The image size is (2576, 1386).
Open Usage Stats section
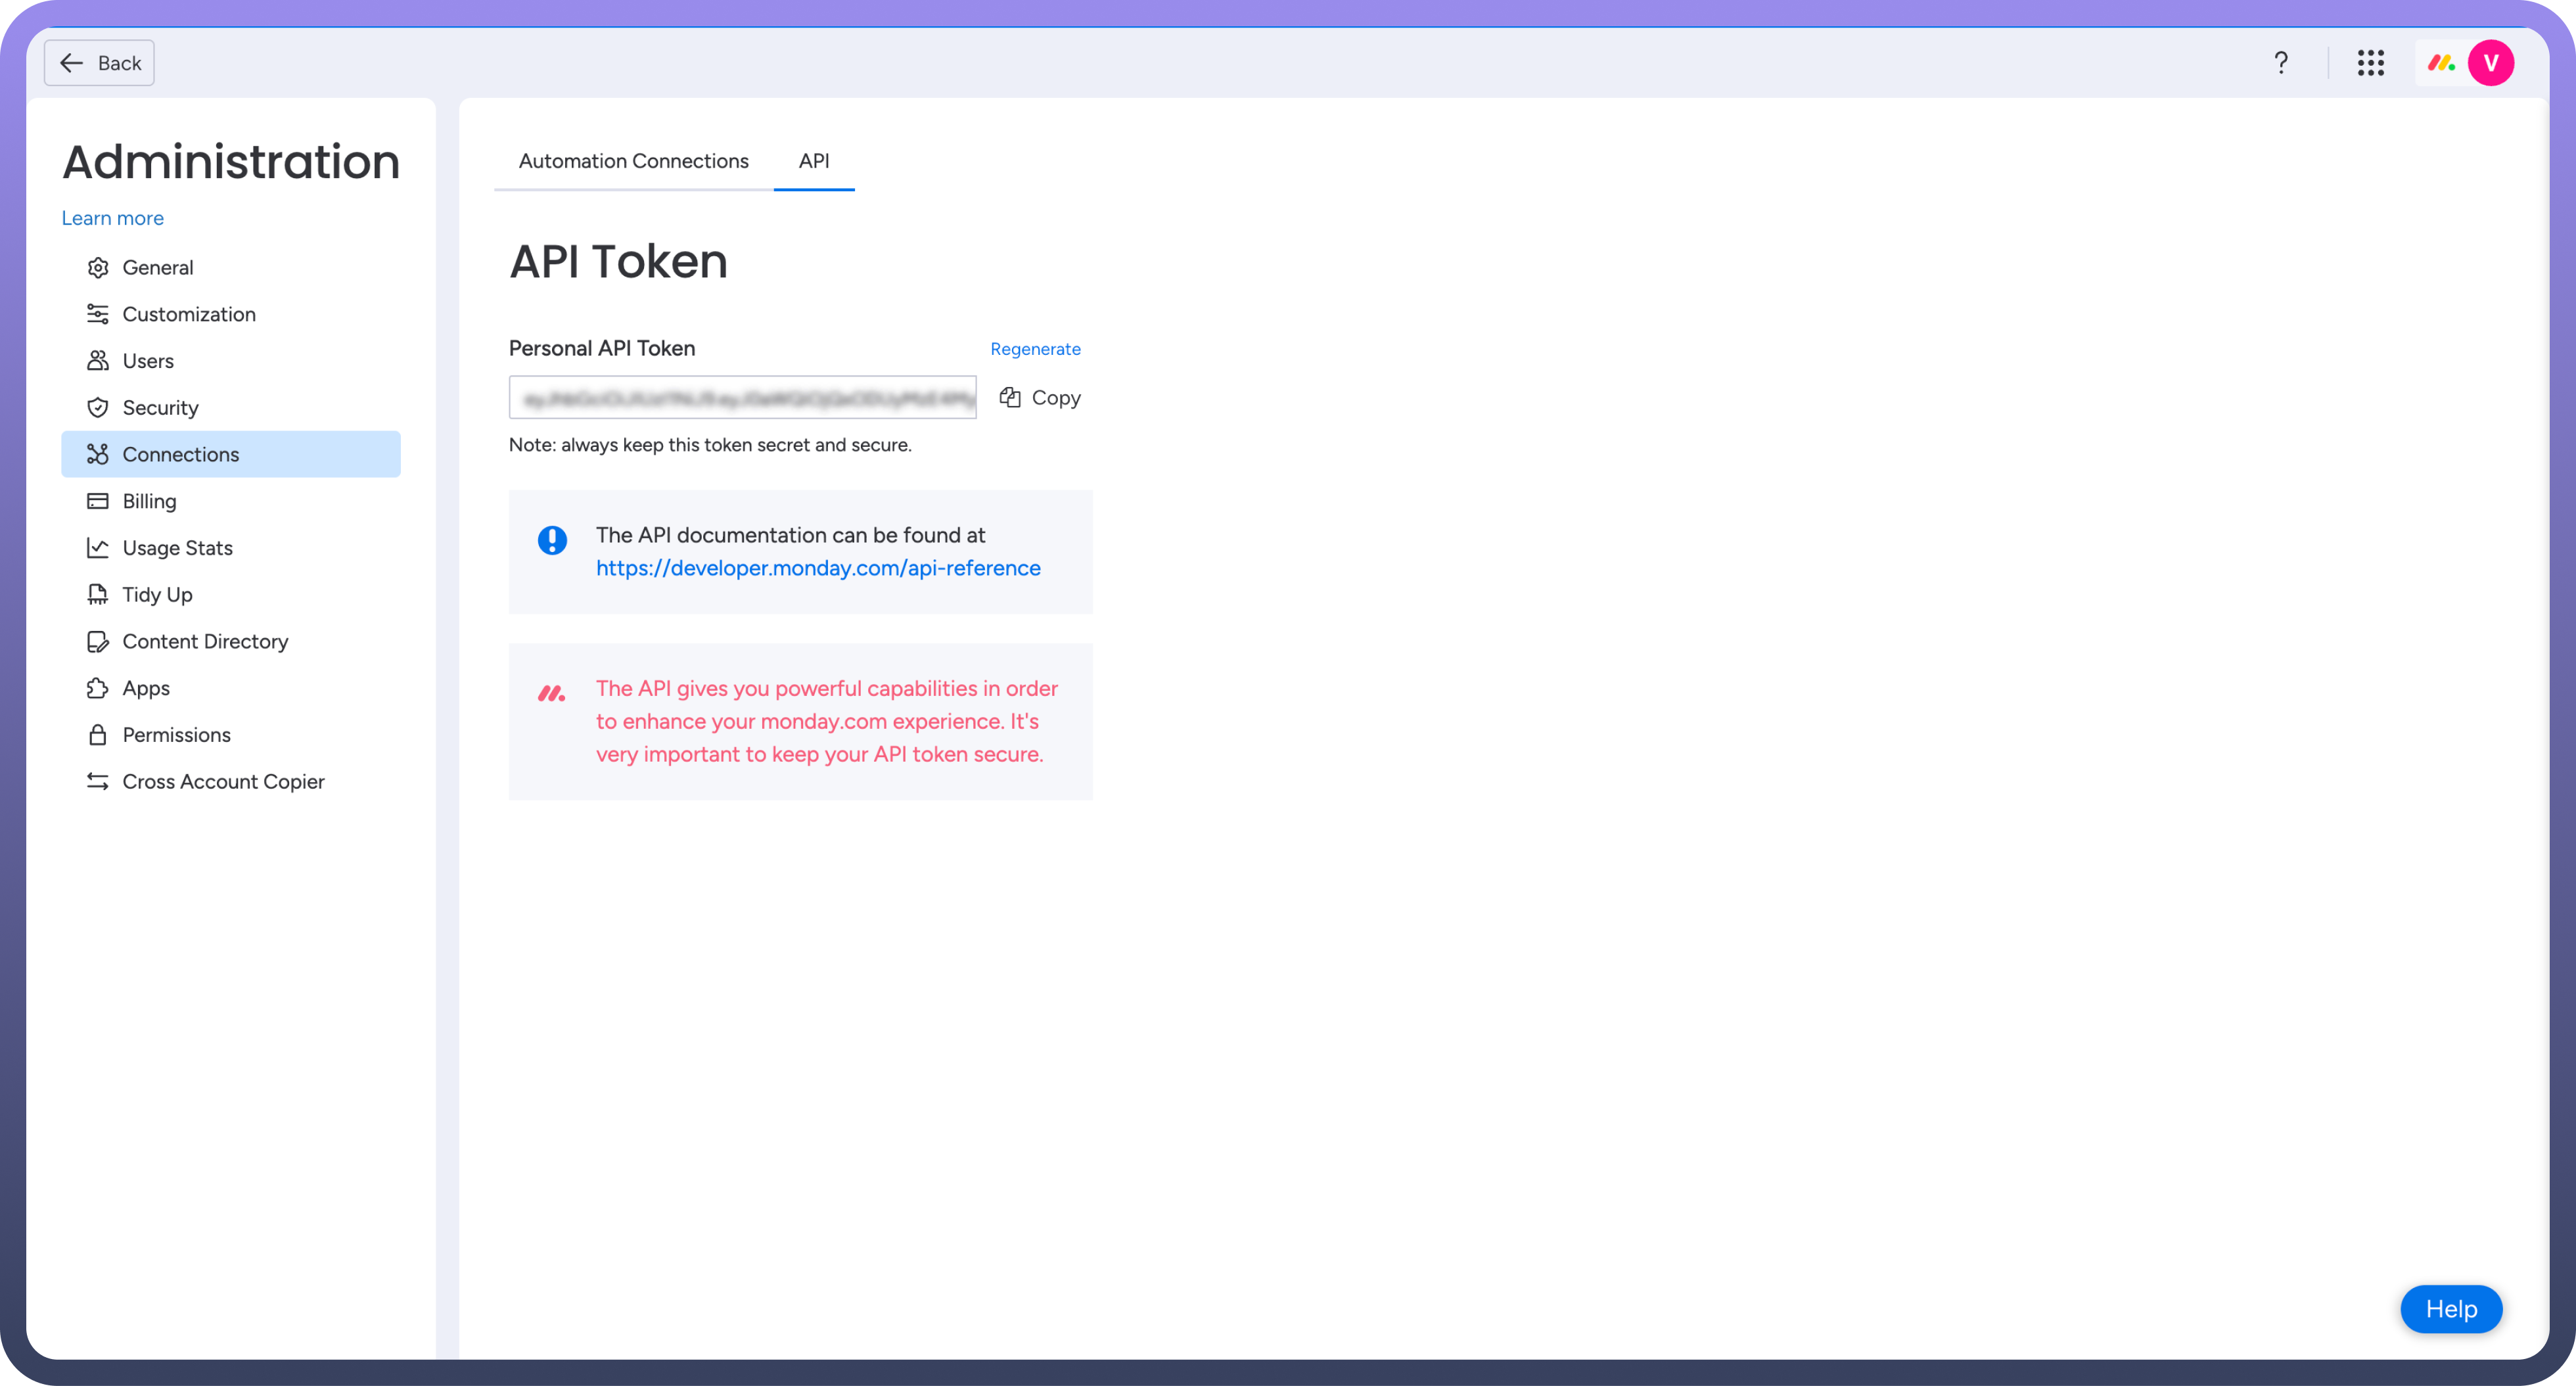tap(177, 548)
